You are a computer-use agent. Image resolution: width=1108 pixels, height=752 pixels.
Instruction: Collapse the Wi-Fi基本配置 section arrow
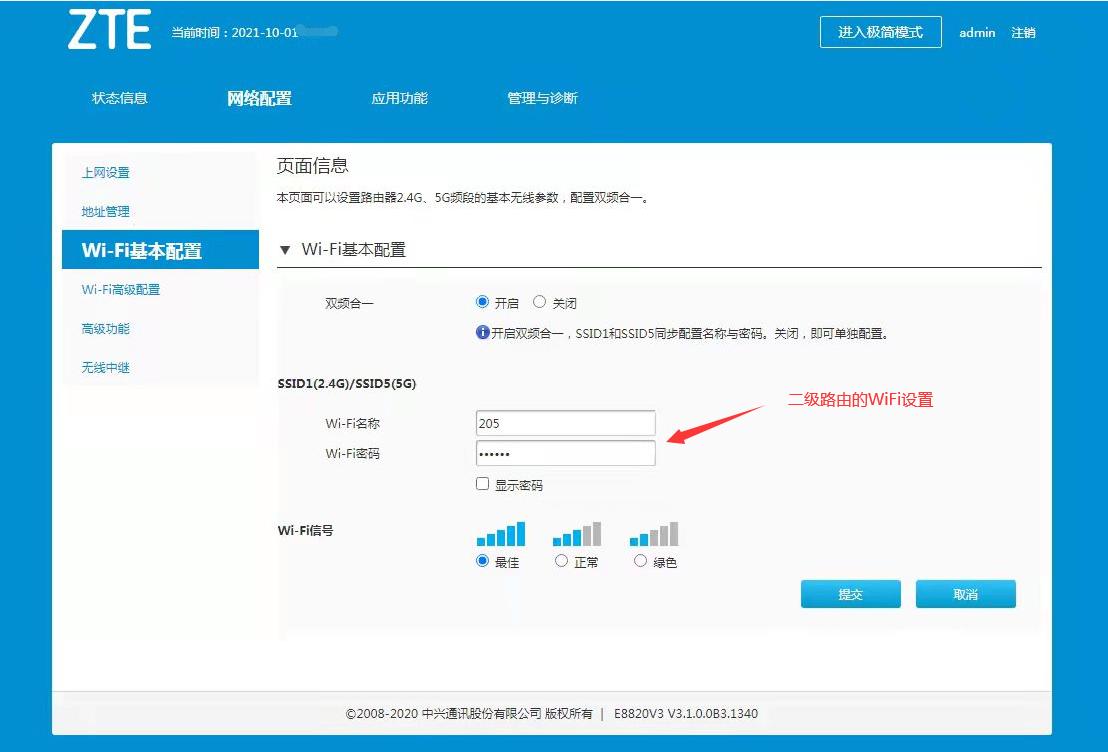tap(285, 250)
